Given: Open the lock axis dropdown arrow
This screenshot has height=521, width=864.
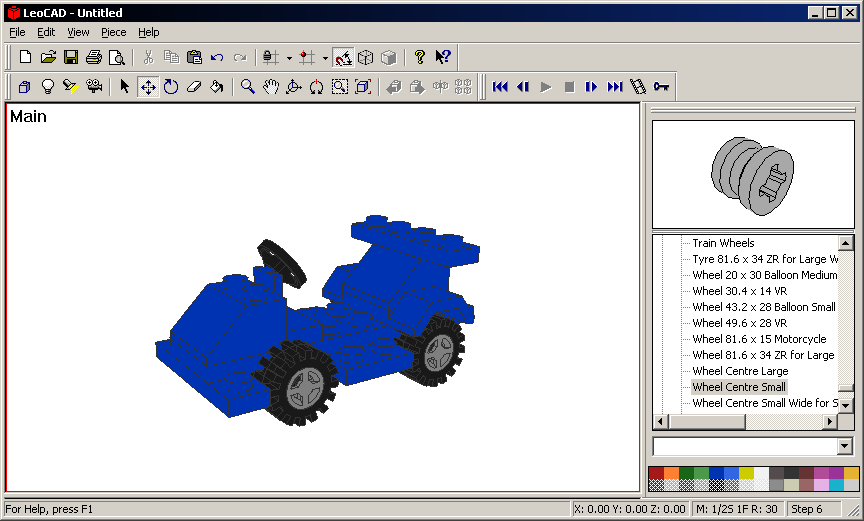Looking at the screenshot, I should (x=325, y=58).
